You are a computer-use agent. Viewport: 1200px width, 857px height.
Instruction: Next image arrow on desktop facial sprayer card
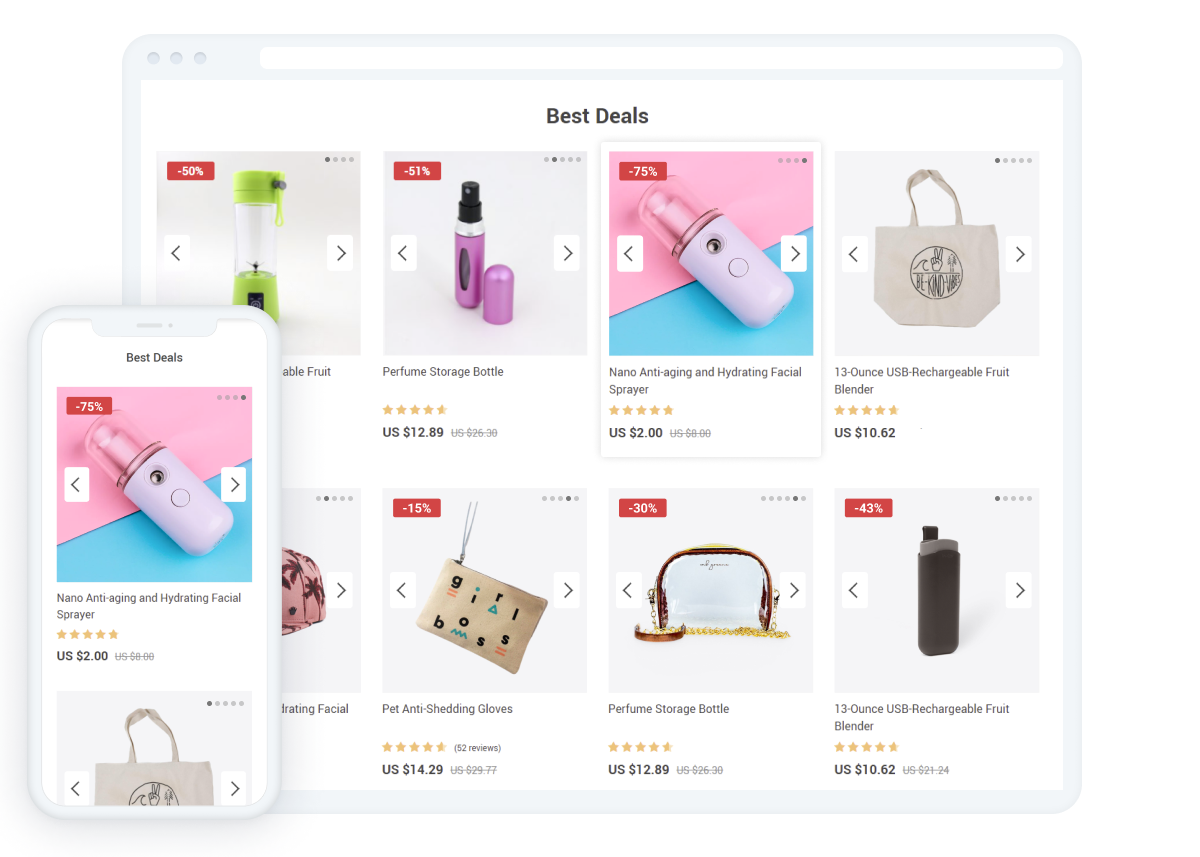click(794, 253)
